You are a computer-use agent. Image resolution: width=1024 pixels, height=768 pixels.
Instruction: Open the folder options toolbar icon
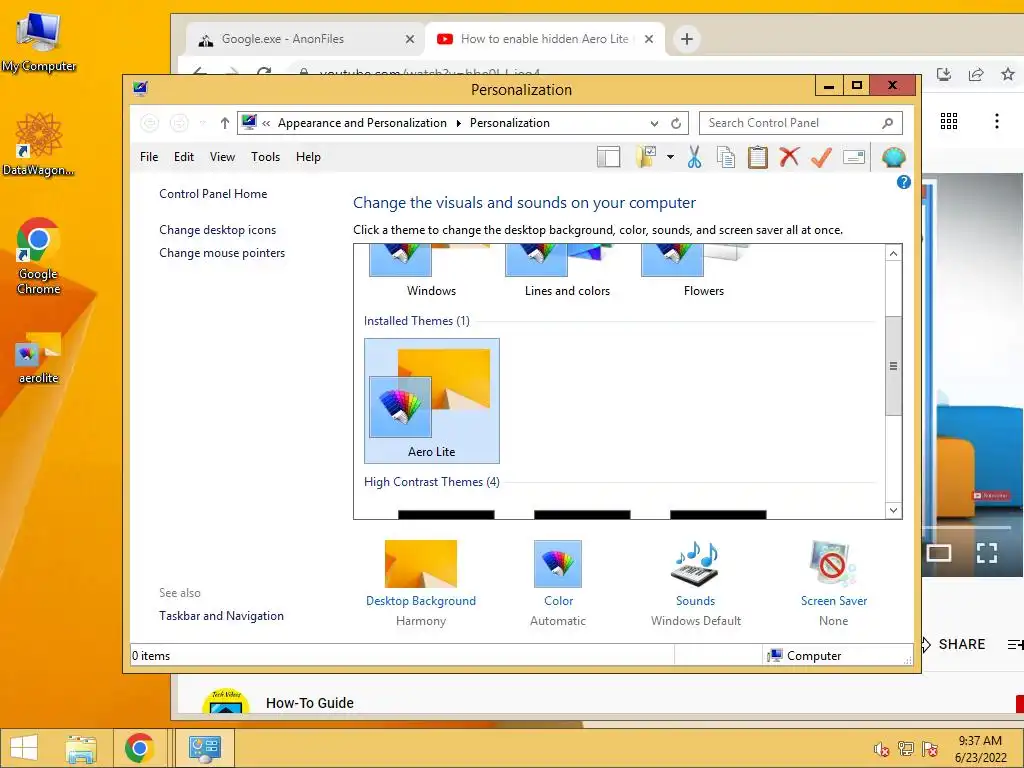tap(647, 157)
